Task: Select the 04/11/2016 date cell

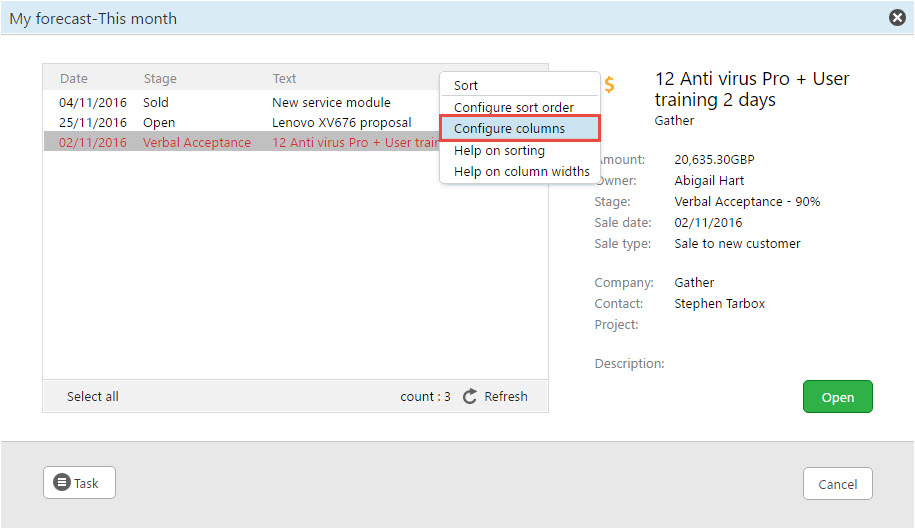Action: tap(93, 103)
